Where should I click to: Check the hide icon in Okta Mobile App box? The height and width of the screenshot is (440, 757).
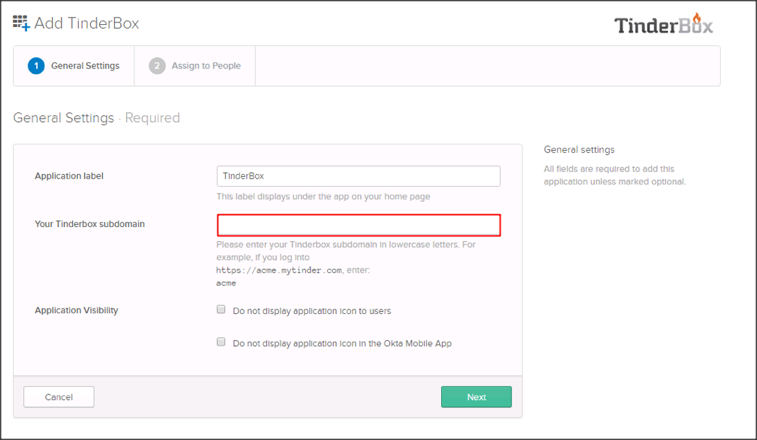click(222, 342)
